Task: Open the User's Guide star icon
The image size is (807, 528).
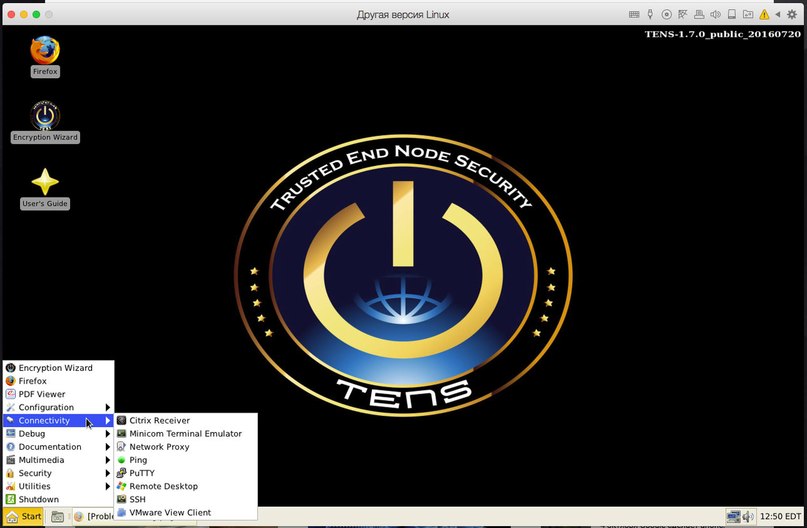Action: click(45, 188)
